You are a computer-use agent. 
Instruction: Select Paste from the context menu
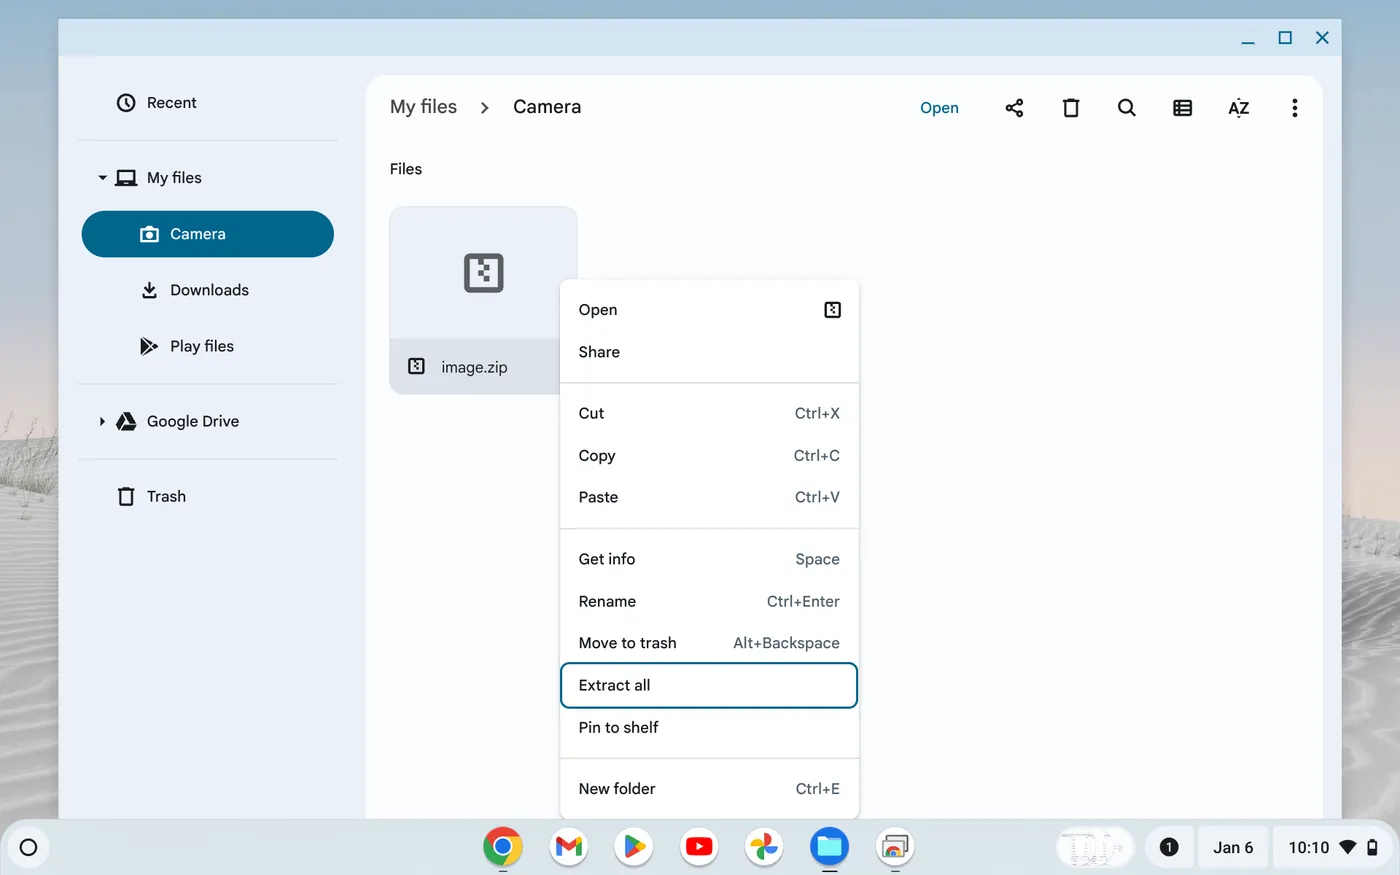coord(709,498)
